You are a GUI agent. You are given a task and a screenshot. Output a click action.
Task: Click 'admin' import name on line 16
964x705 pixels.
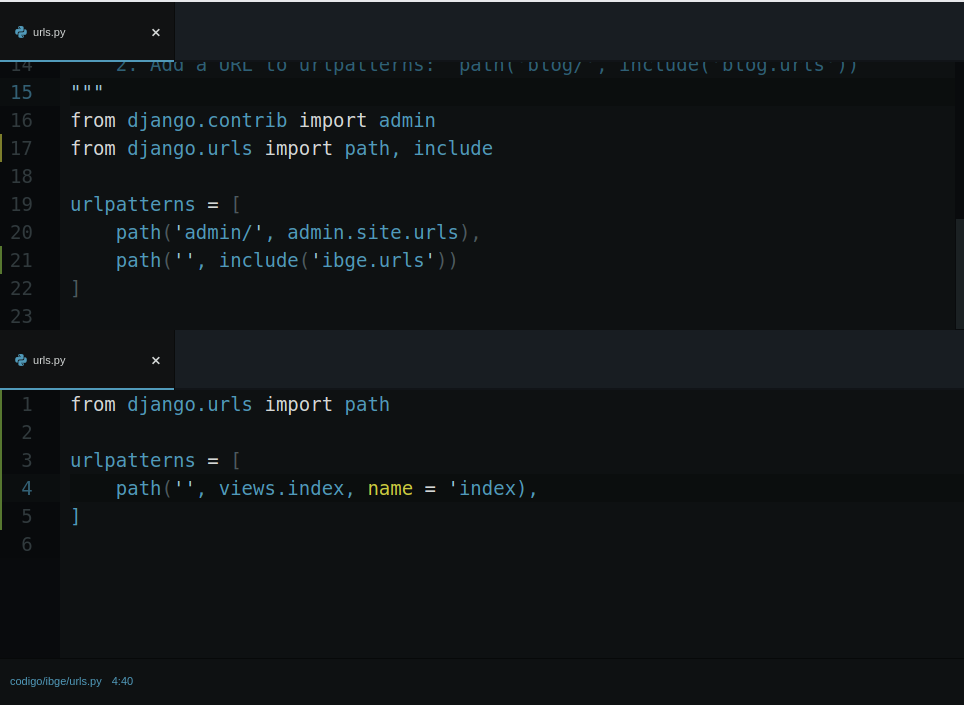click(407, 120)
